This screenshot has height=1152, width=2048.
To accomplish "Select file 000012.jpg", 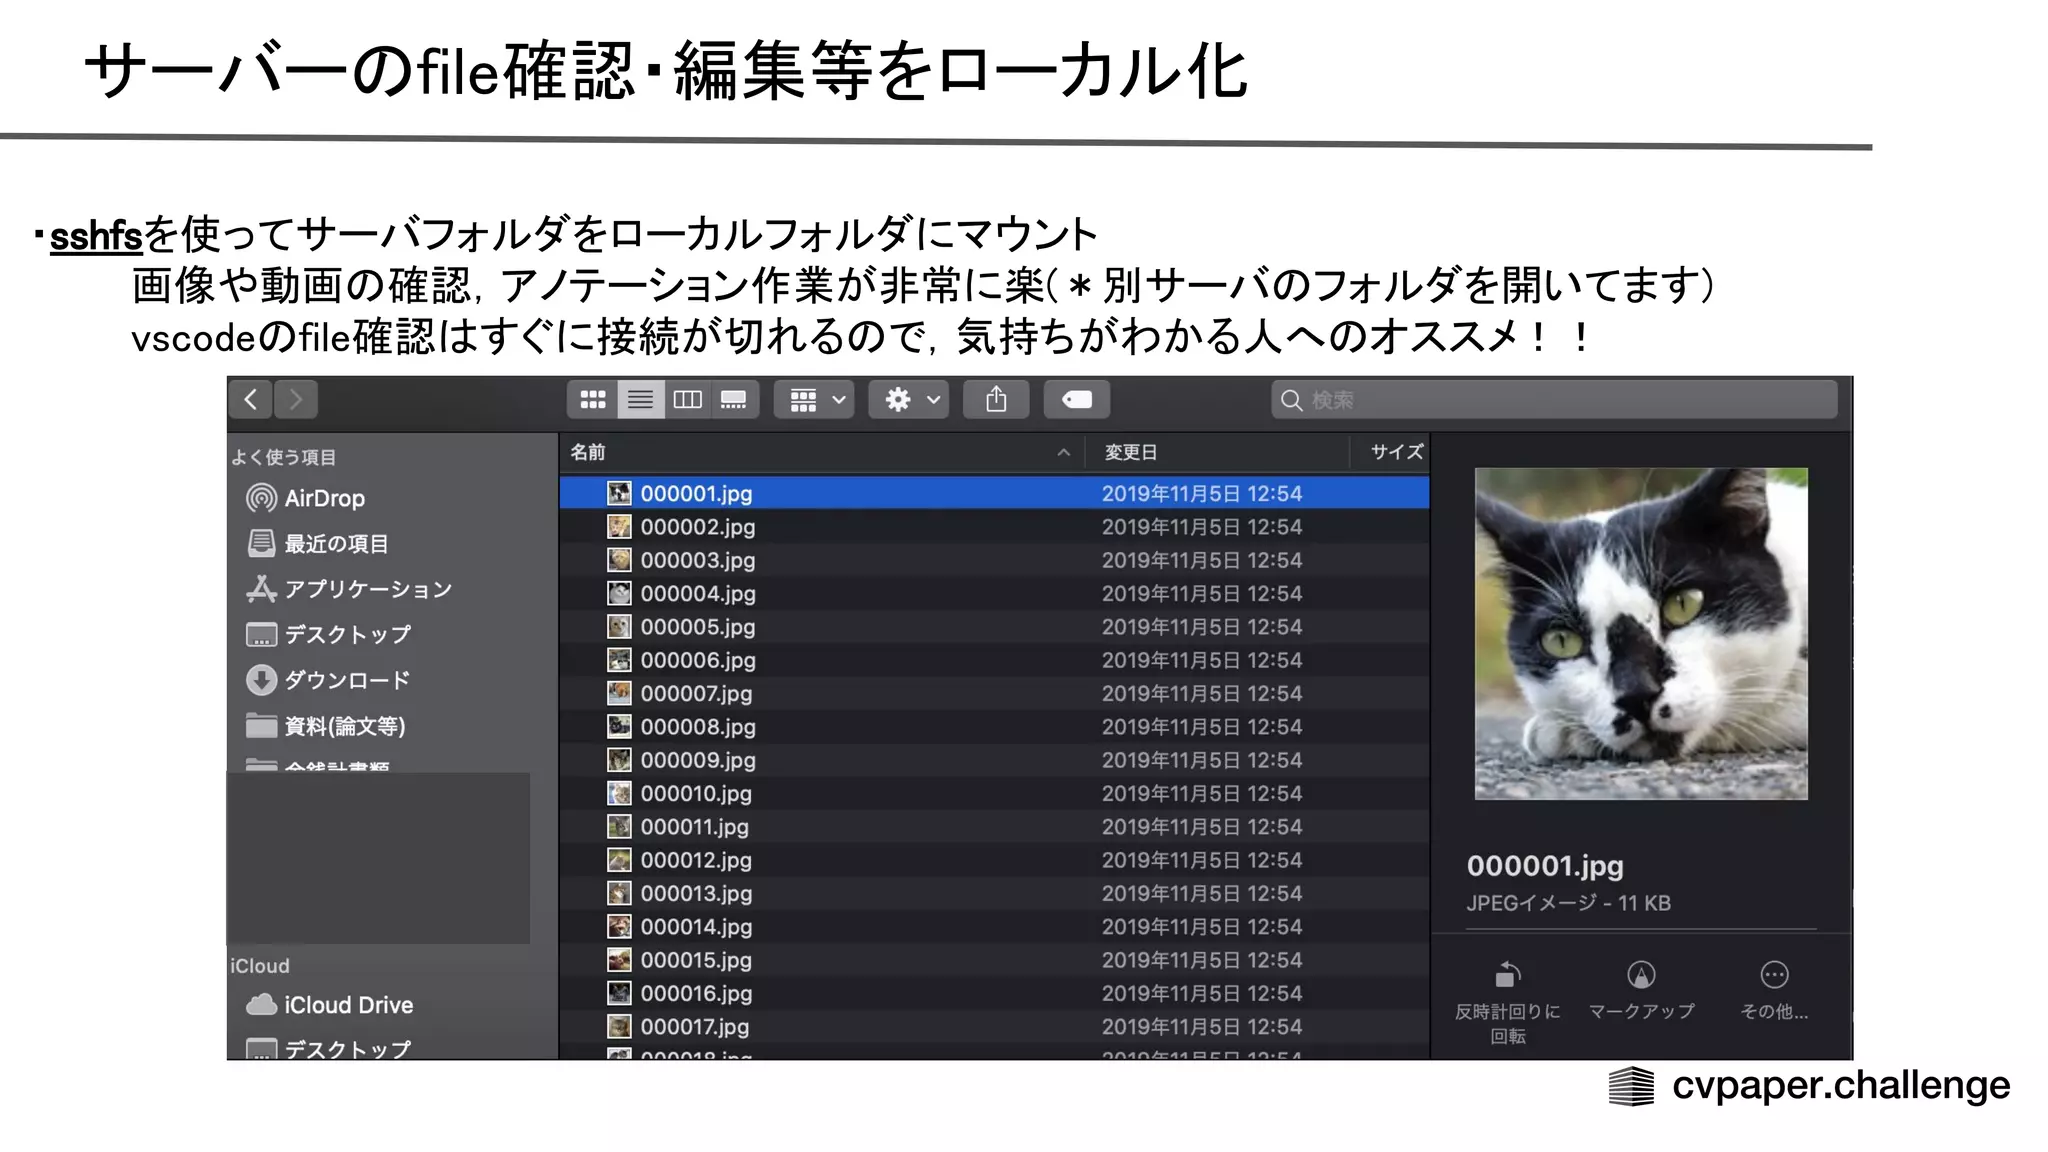I will tap(994, 860).
